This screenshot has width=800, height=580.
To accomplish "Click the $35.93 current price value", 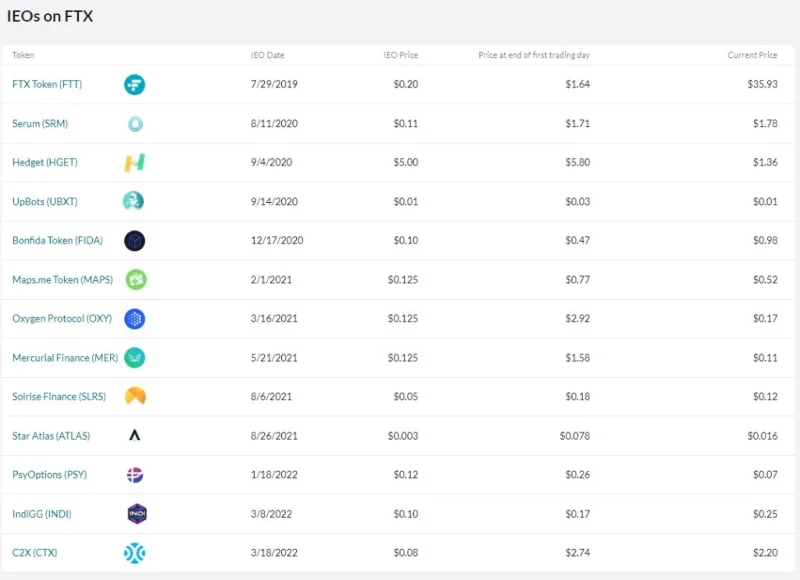I will 762,84.
